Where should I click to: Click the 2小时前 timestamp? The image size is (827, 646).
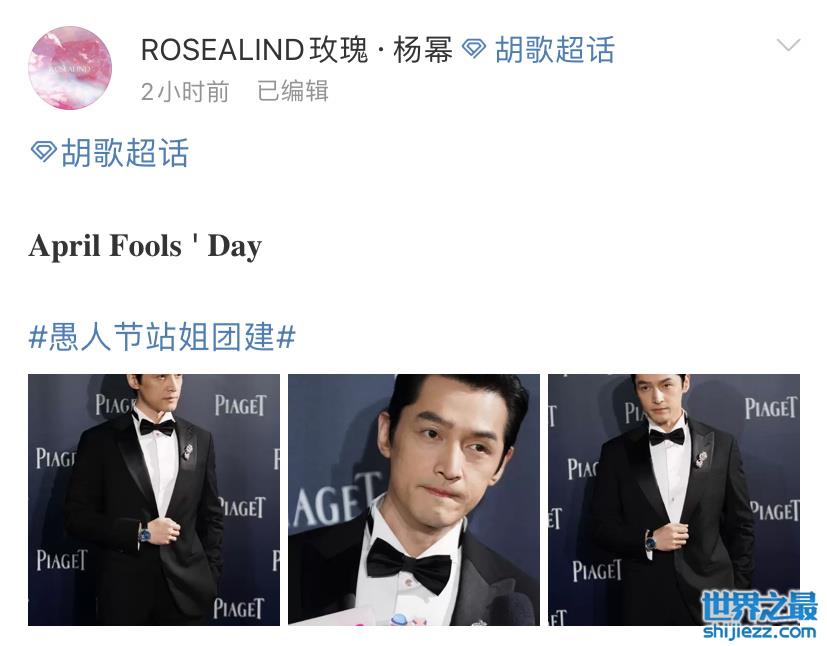[x=185, y=91]
